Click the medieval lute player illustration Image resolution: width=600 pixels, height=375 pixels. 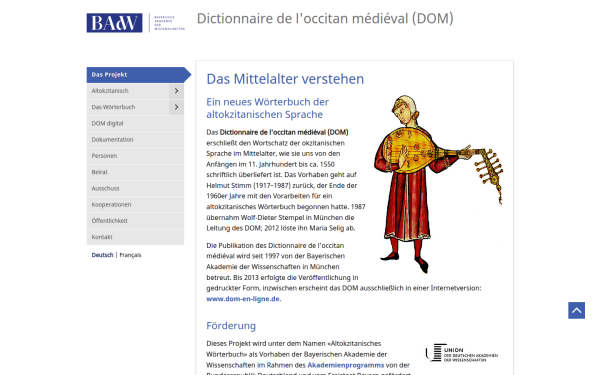pyautogui.click(x=438, y=184)
